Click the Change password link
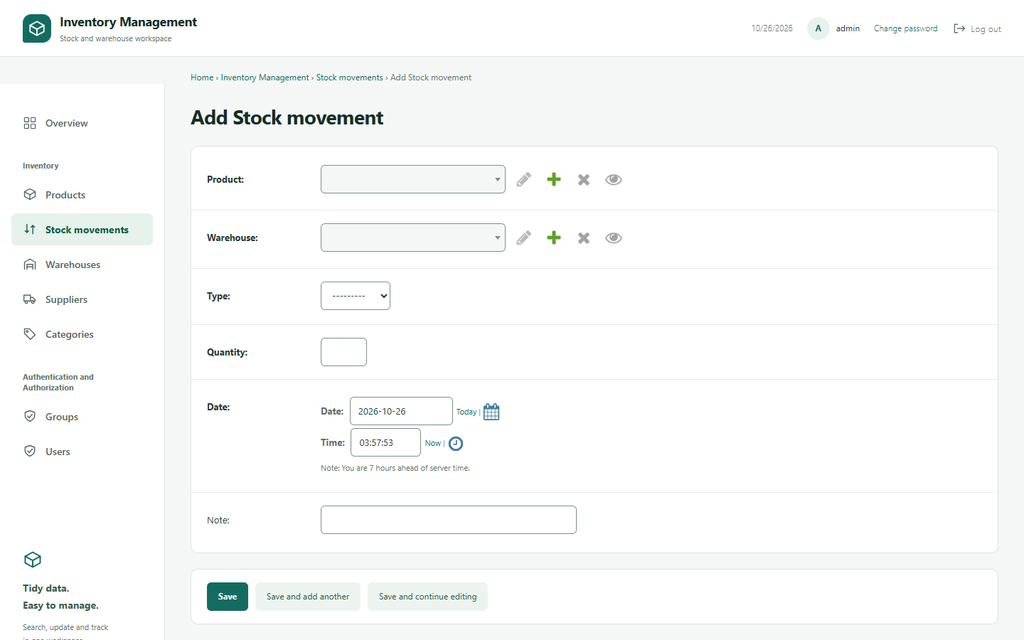 [x=905, y=29]
